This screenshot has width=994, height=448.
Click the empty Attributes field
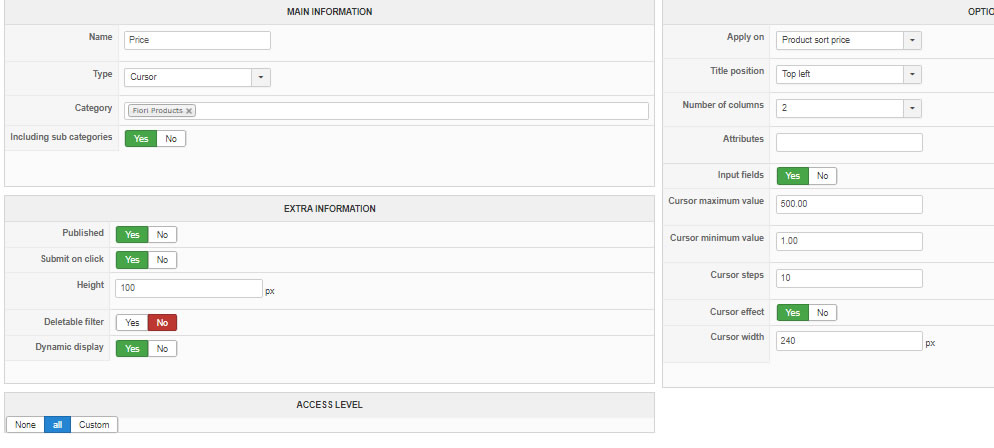coord(849,142)
